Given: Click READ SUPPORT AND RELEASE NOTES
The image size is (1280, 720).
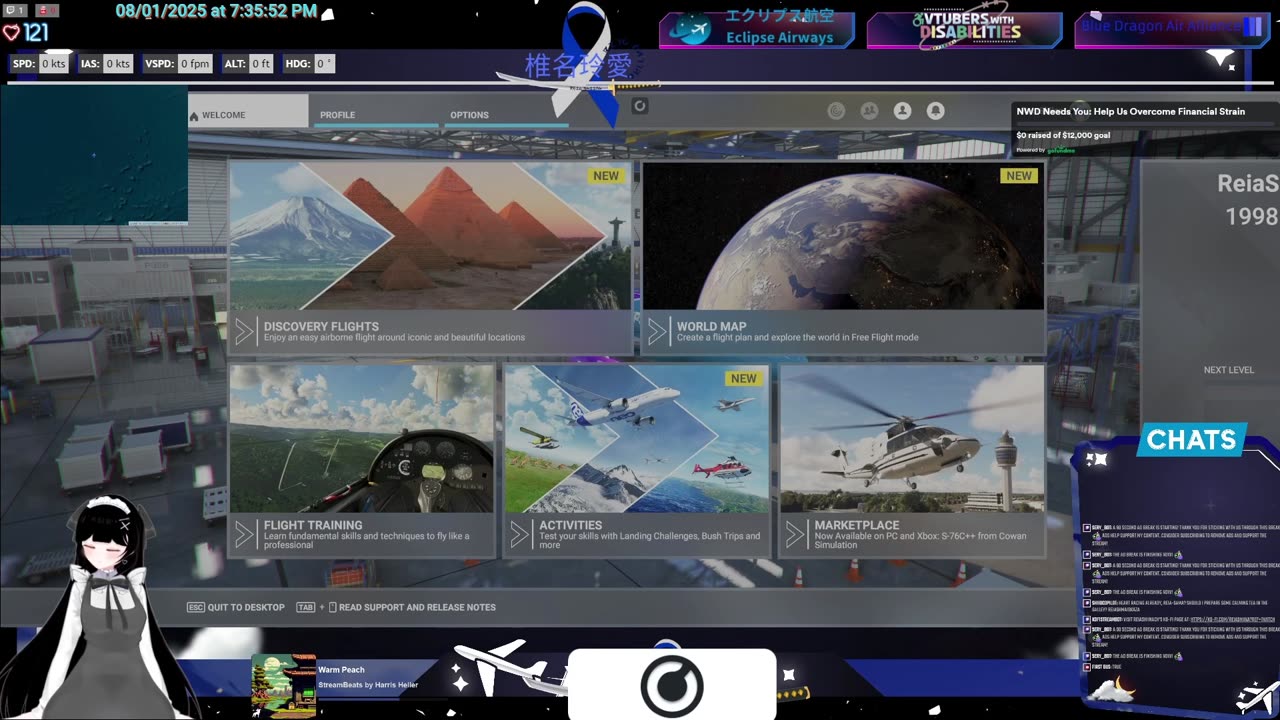Looking at the screenshot, I should coord(417,607).
